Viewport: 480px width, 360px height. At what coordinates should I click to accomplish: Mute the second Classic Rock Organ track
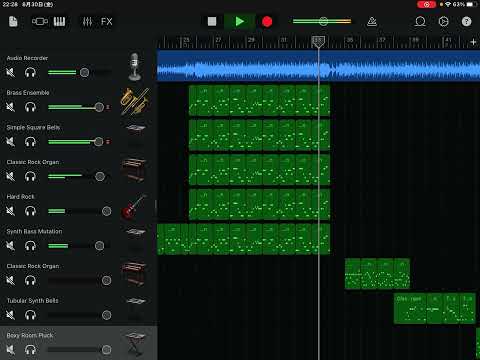pyautogui.click(x=10, y=280)
